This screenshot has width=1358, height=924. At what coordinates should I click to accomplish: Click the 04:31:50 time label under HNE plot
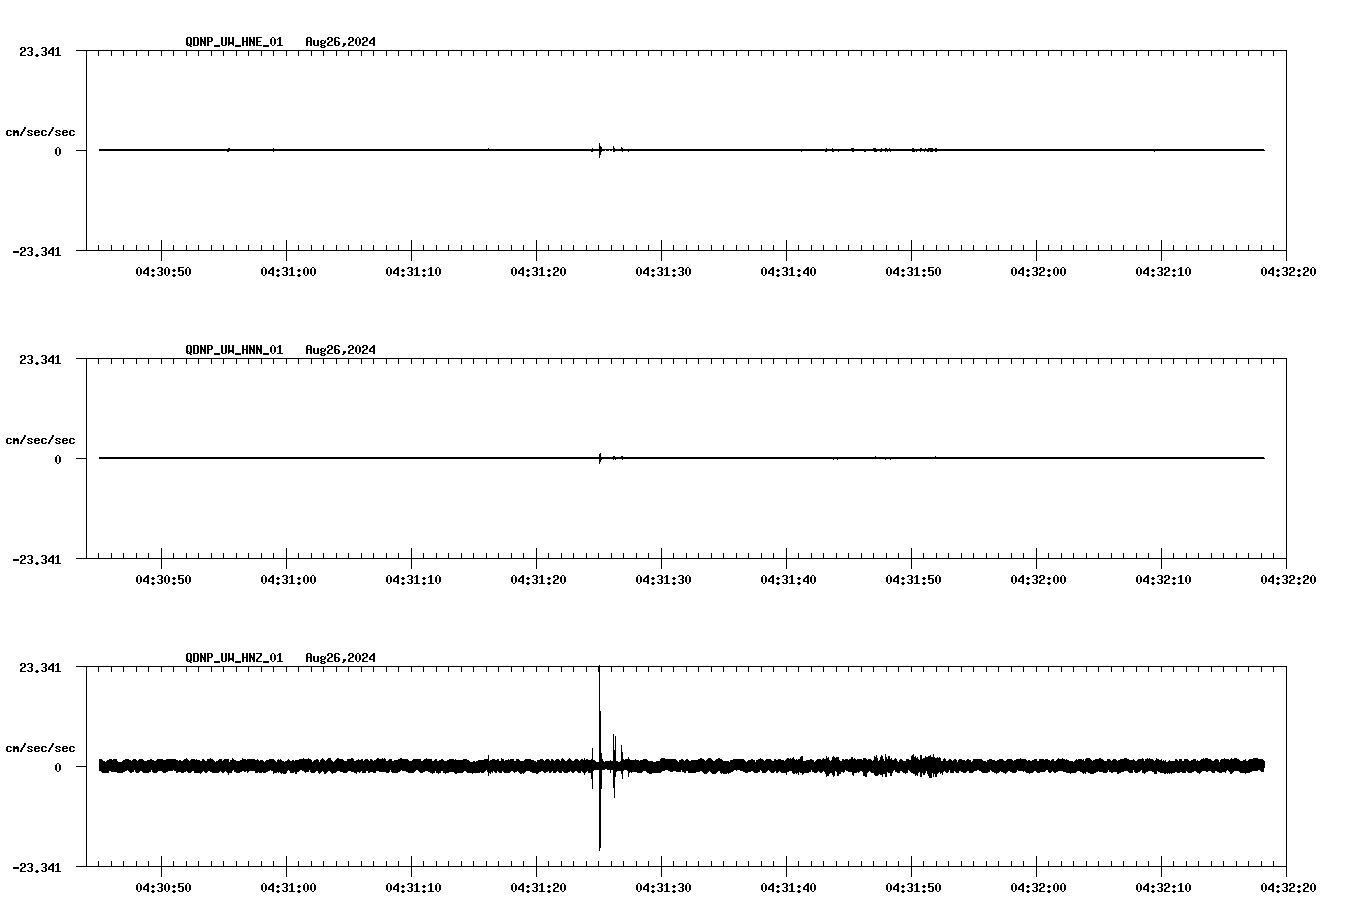pos(913,272)
